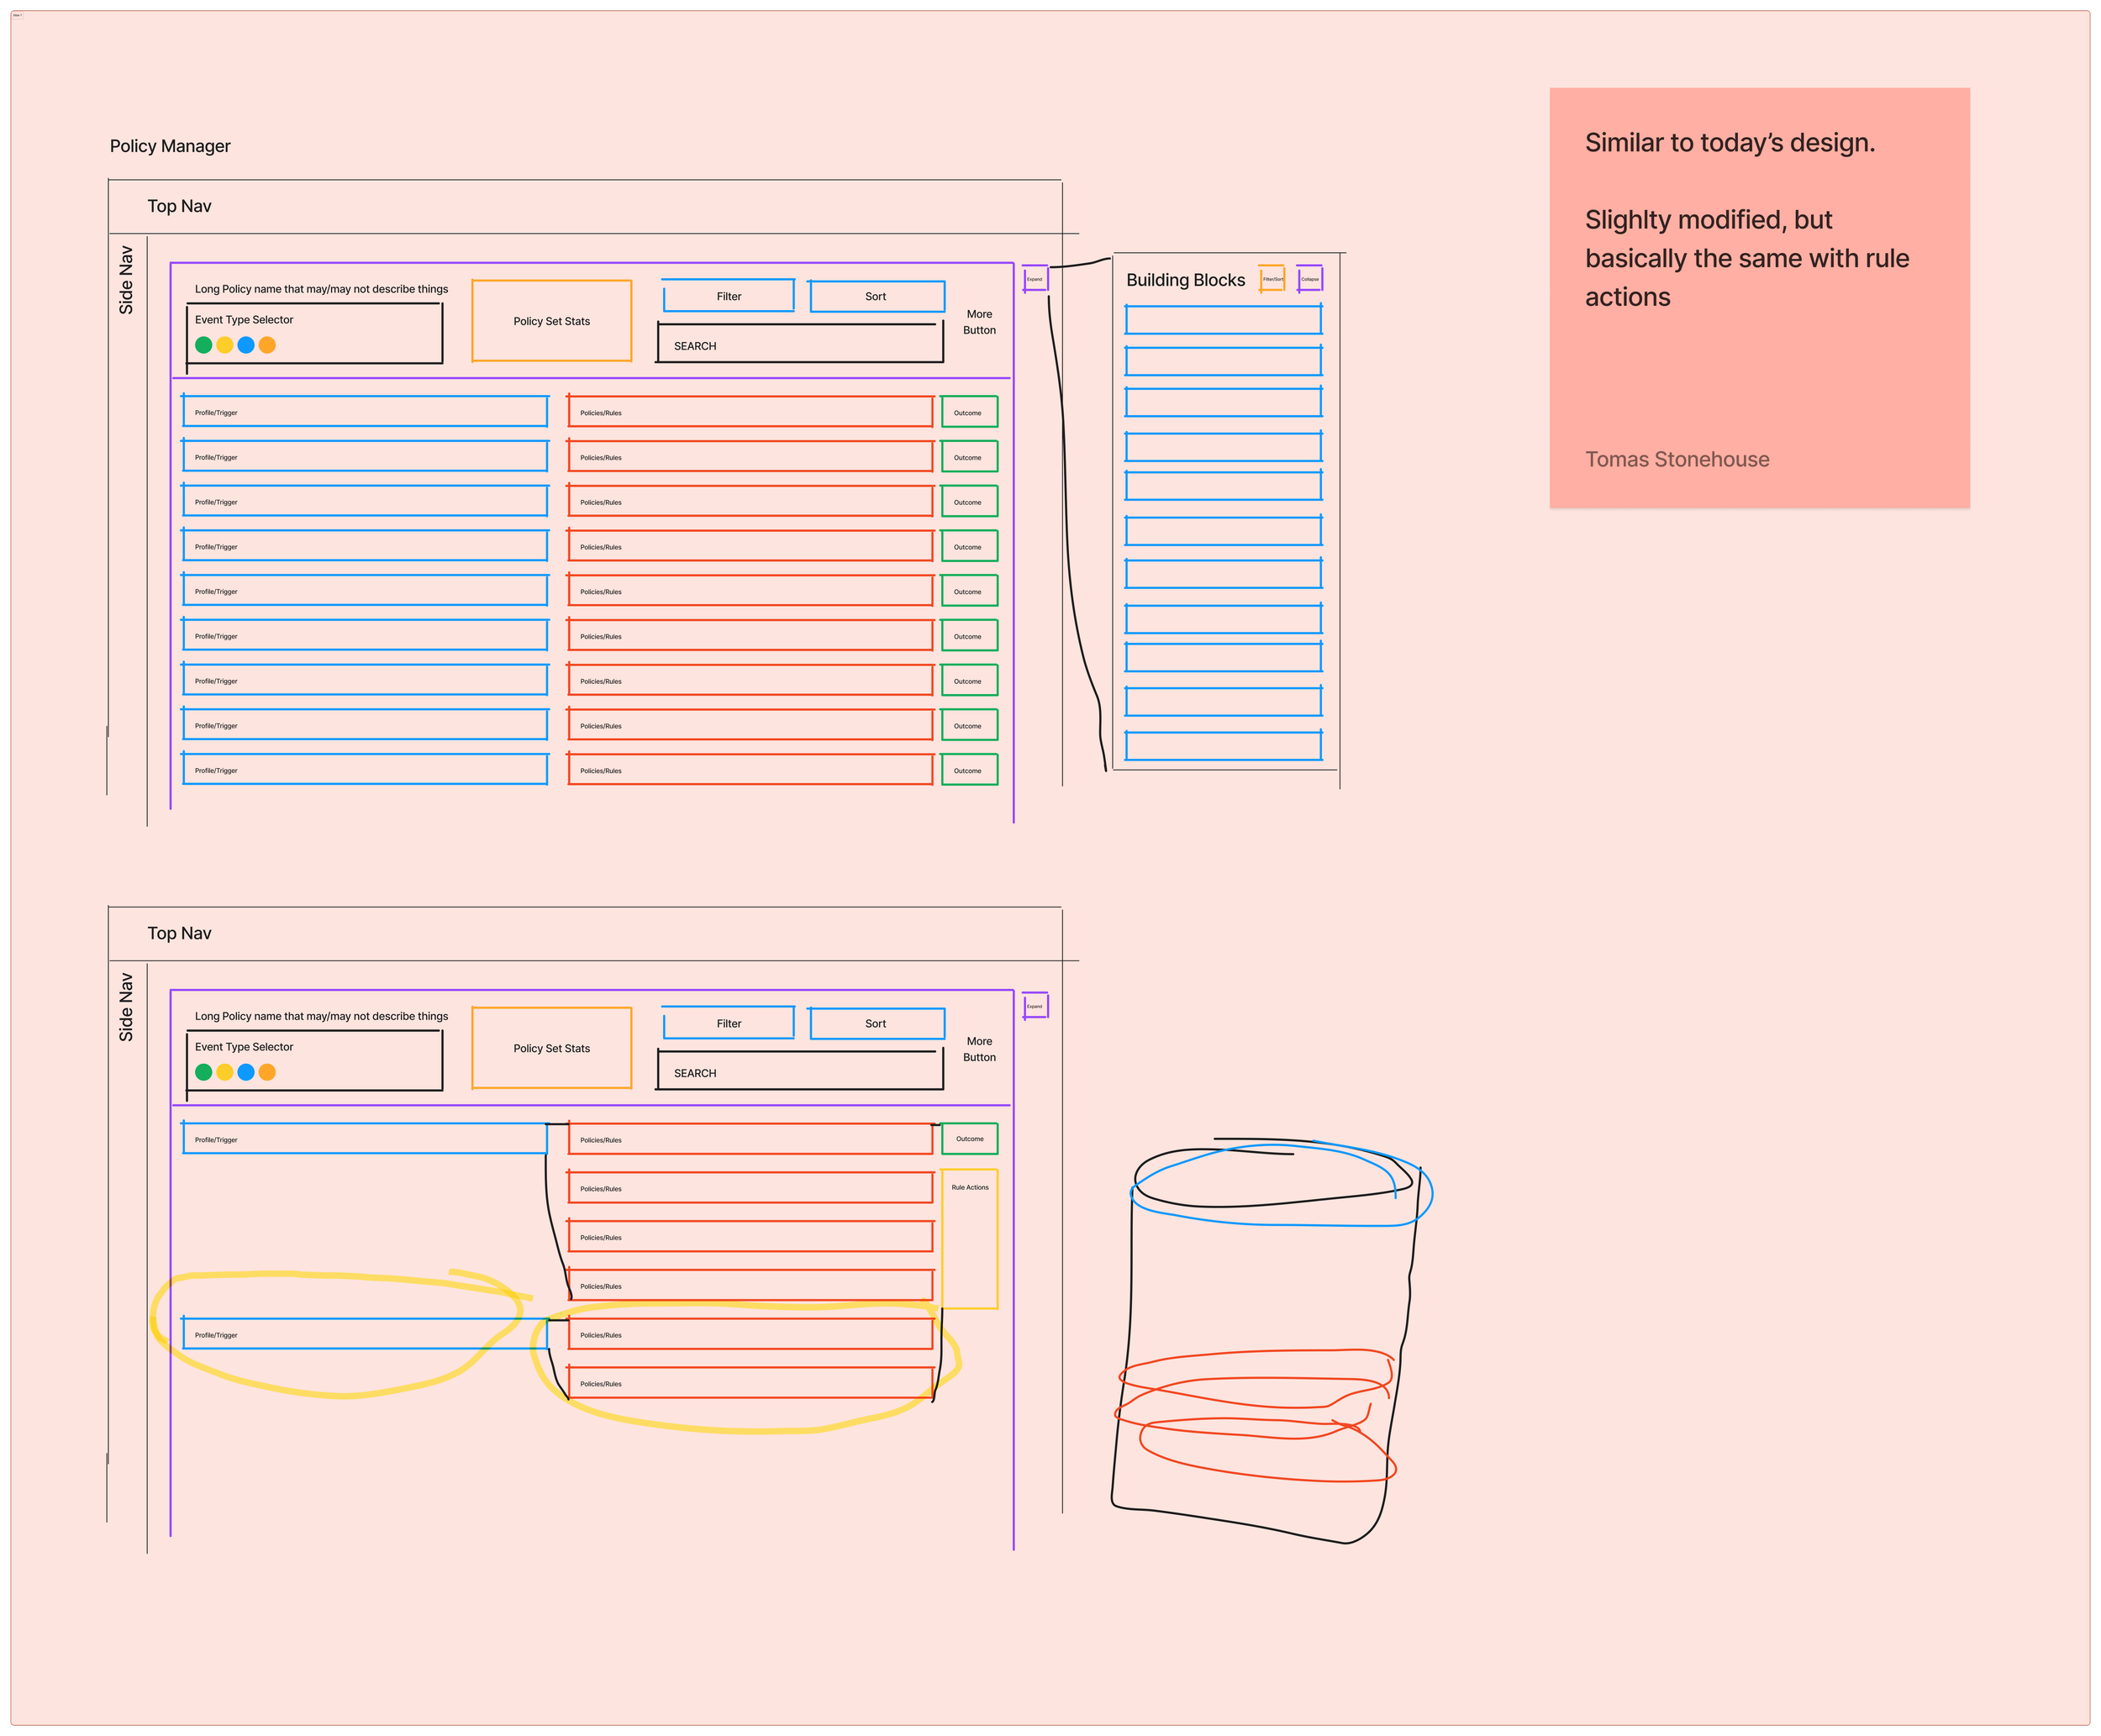Select orange event type dot, lower wireframe
Image resolution: width=2101 pixels, height=1736 pixels.
(267, 1072)
